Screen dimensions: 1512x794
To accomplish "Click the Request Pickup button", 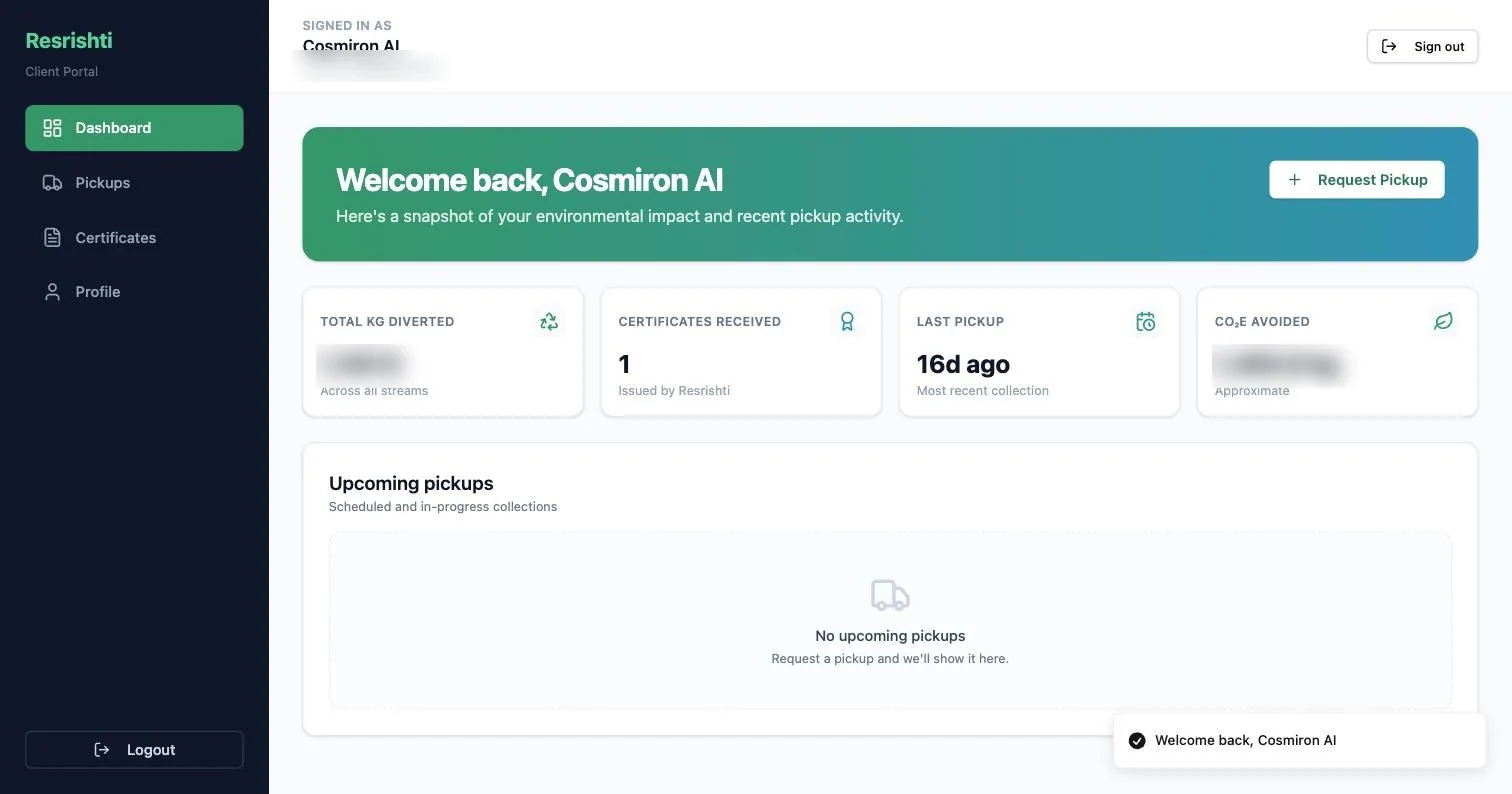I will point(1357,180).
